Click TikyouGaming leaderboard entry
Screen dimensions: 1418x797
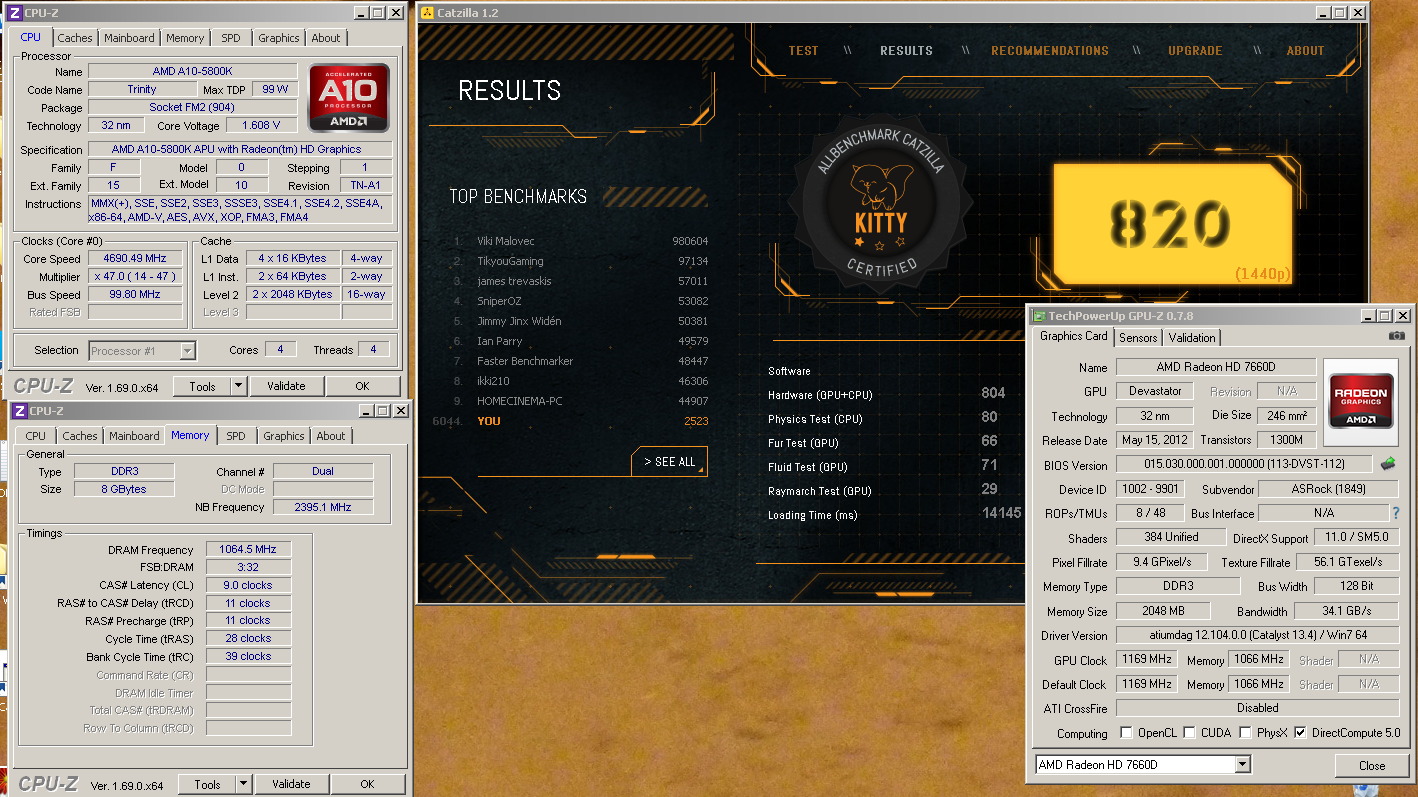(x=579, y=261)
